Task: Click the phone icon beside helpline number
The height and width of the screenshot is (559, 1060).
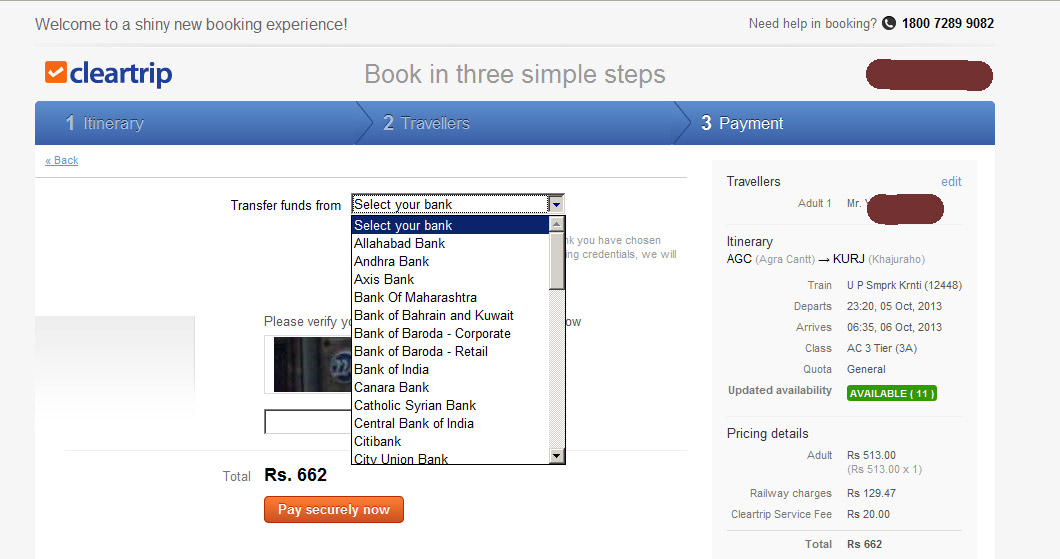Action: click(889, 23)
